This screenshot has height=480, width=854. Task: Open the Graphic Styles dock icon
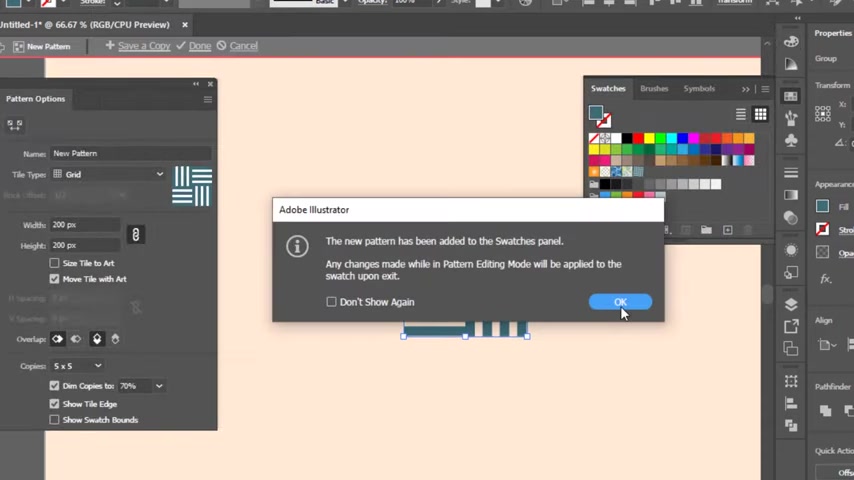coord(791,272)
